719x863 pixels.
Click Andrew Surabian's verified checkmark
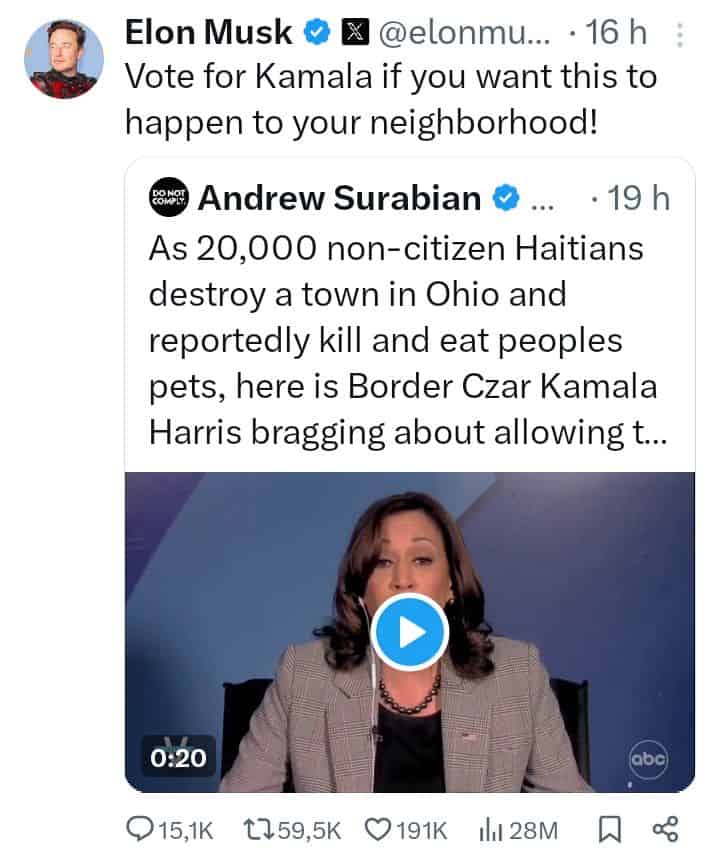click(x=505, y=198)
